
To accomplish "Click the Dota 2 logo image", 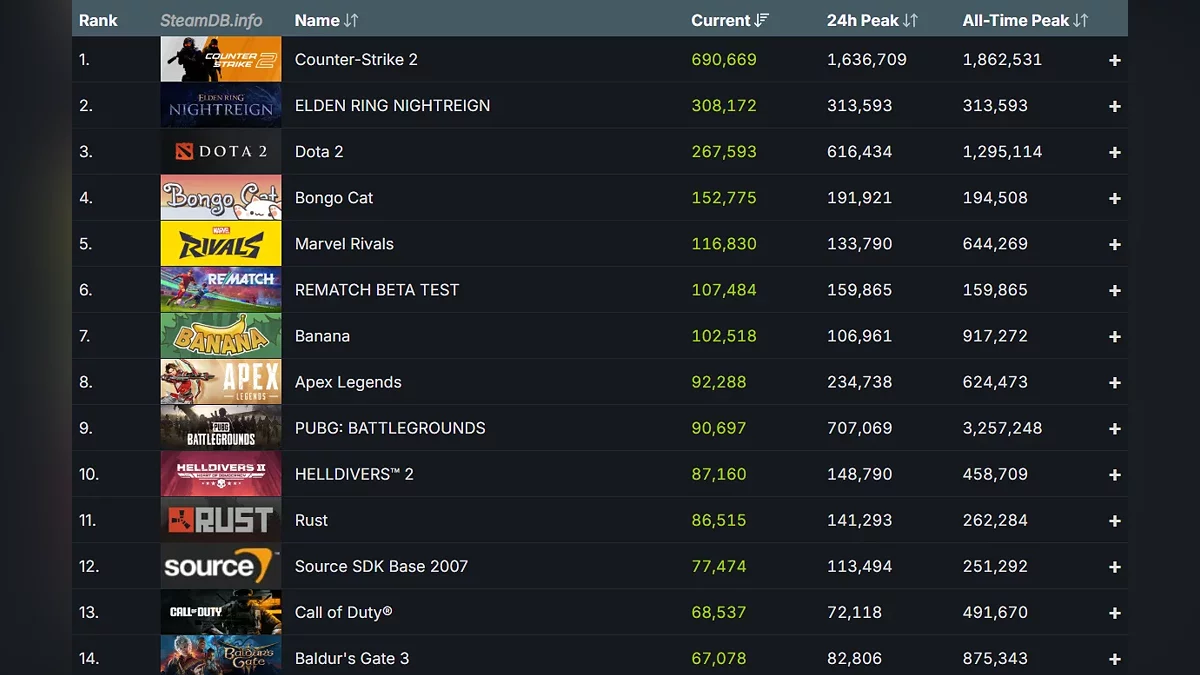I will [x=220, y=152].
